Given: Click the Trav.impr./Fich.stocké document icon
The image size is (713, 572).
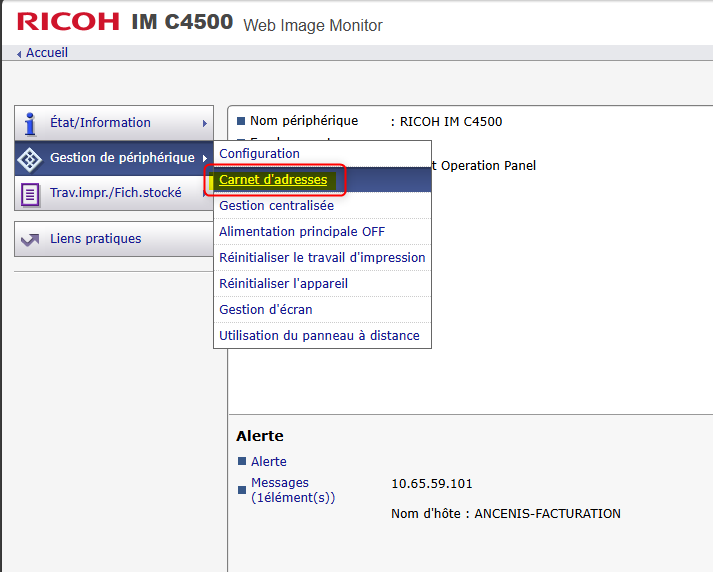Looking at the screenshot, I should click(30, 195).
